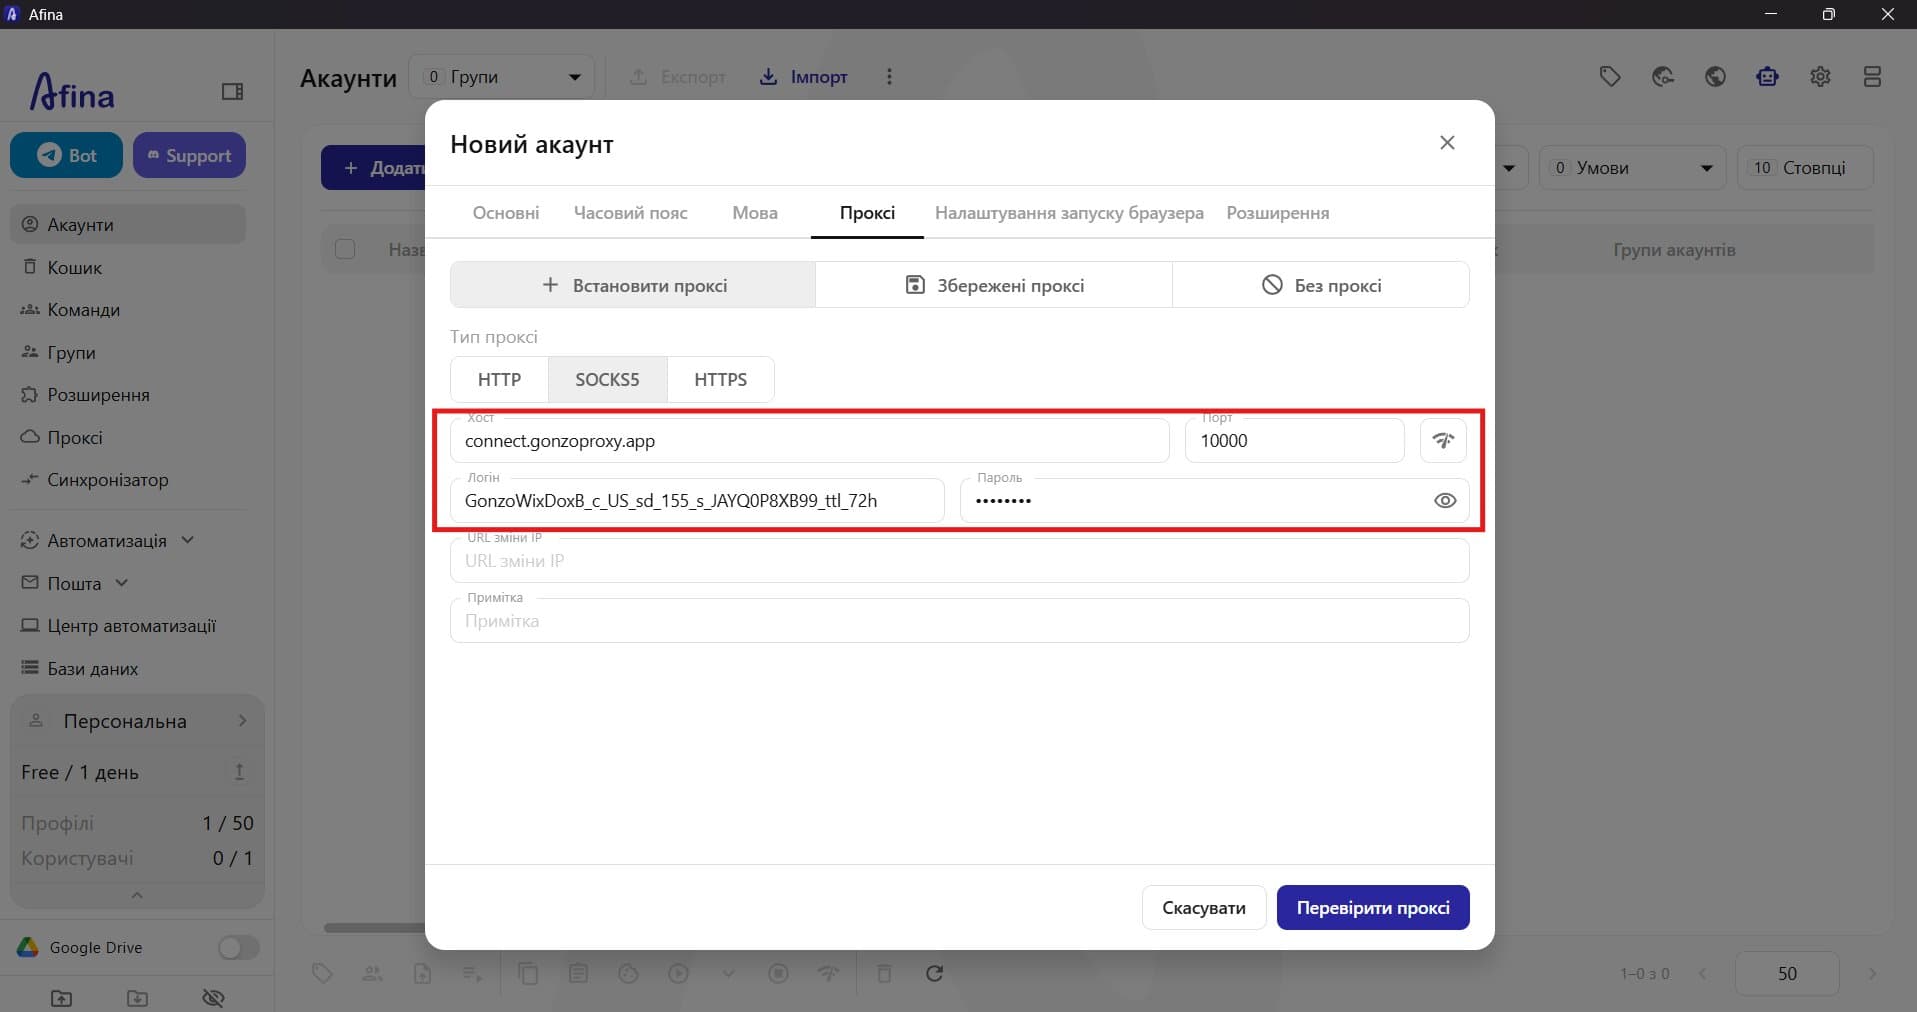This screenshot has height=1012, width=1917.
Task: Click the clipboard paste icon in bottom toolbar
Action: tap(578, 973)
